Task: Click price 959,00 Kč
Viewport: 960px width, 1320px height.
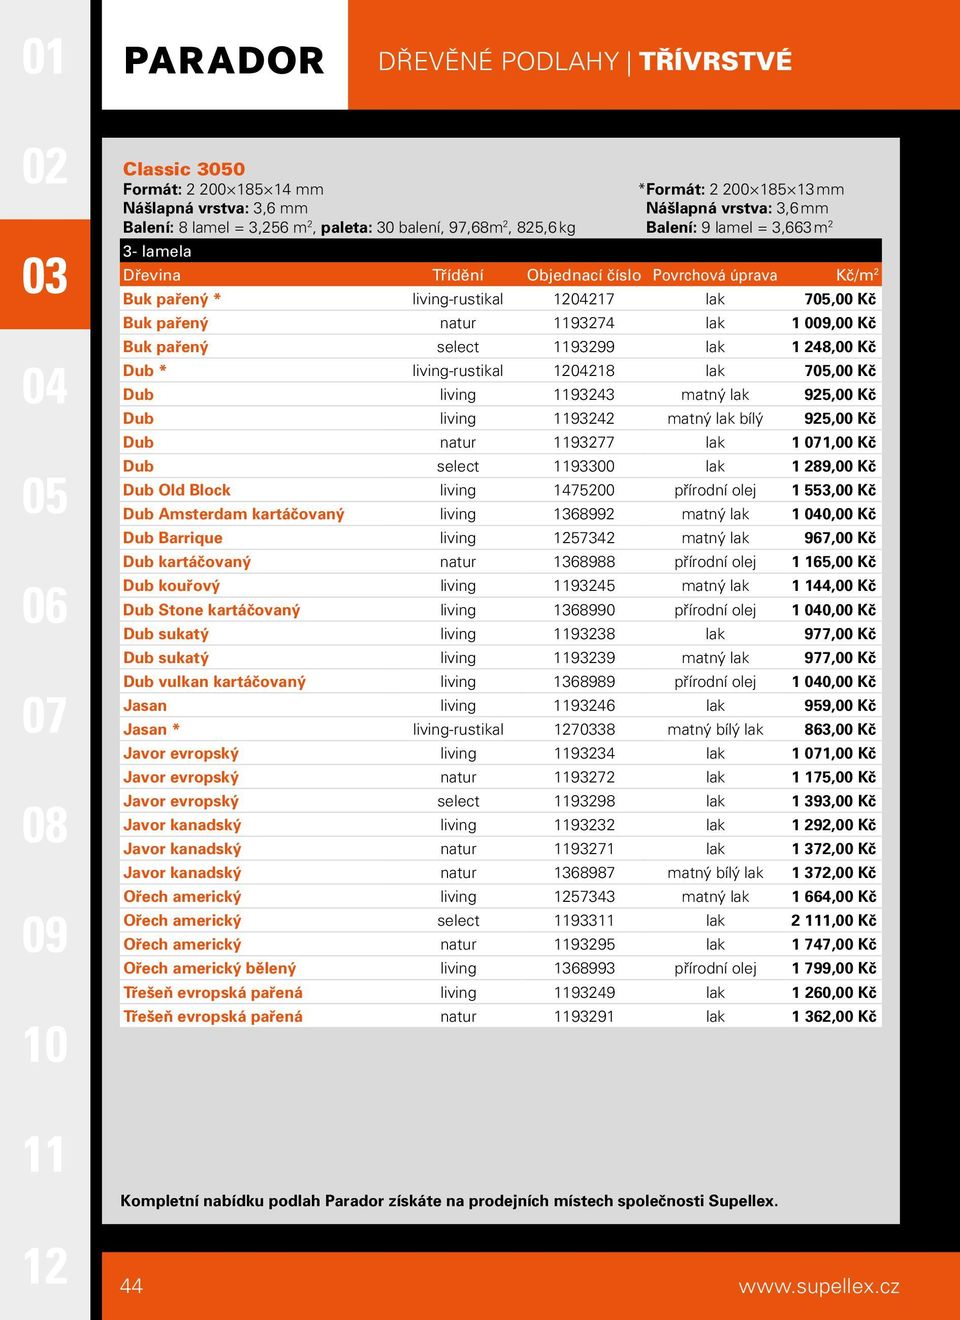Action: click(840, 706)
